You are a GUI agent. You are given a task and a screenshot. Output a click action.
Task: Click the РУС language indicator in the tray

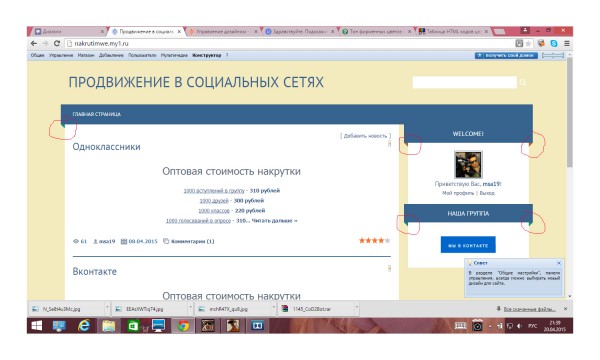[x=532, y=326]
